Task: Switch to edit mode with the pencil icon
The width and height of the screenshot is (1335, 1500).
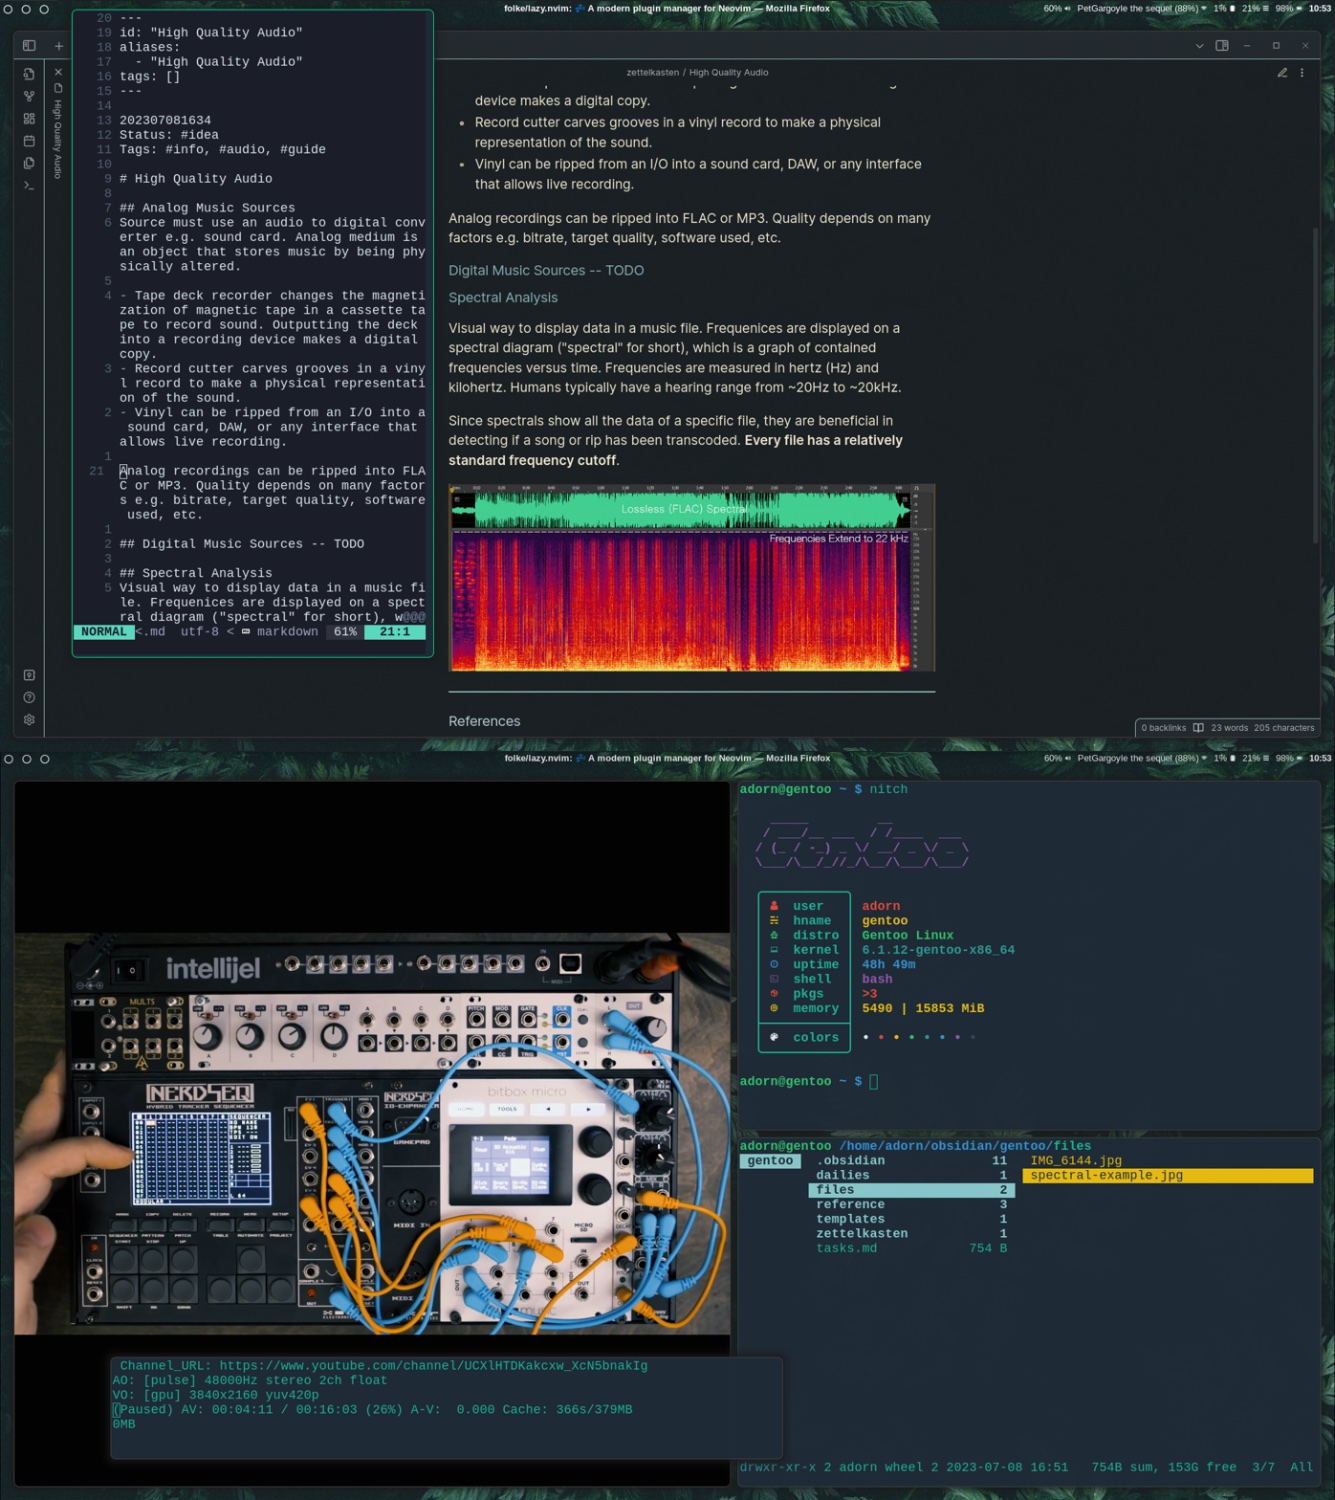Action: coord(1282,72)
